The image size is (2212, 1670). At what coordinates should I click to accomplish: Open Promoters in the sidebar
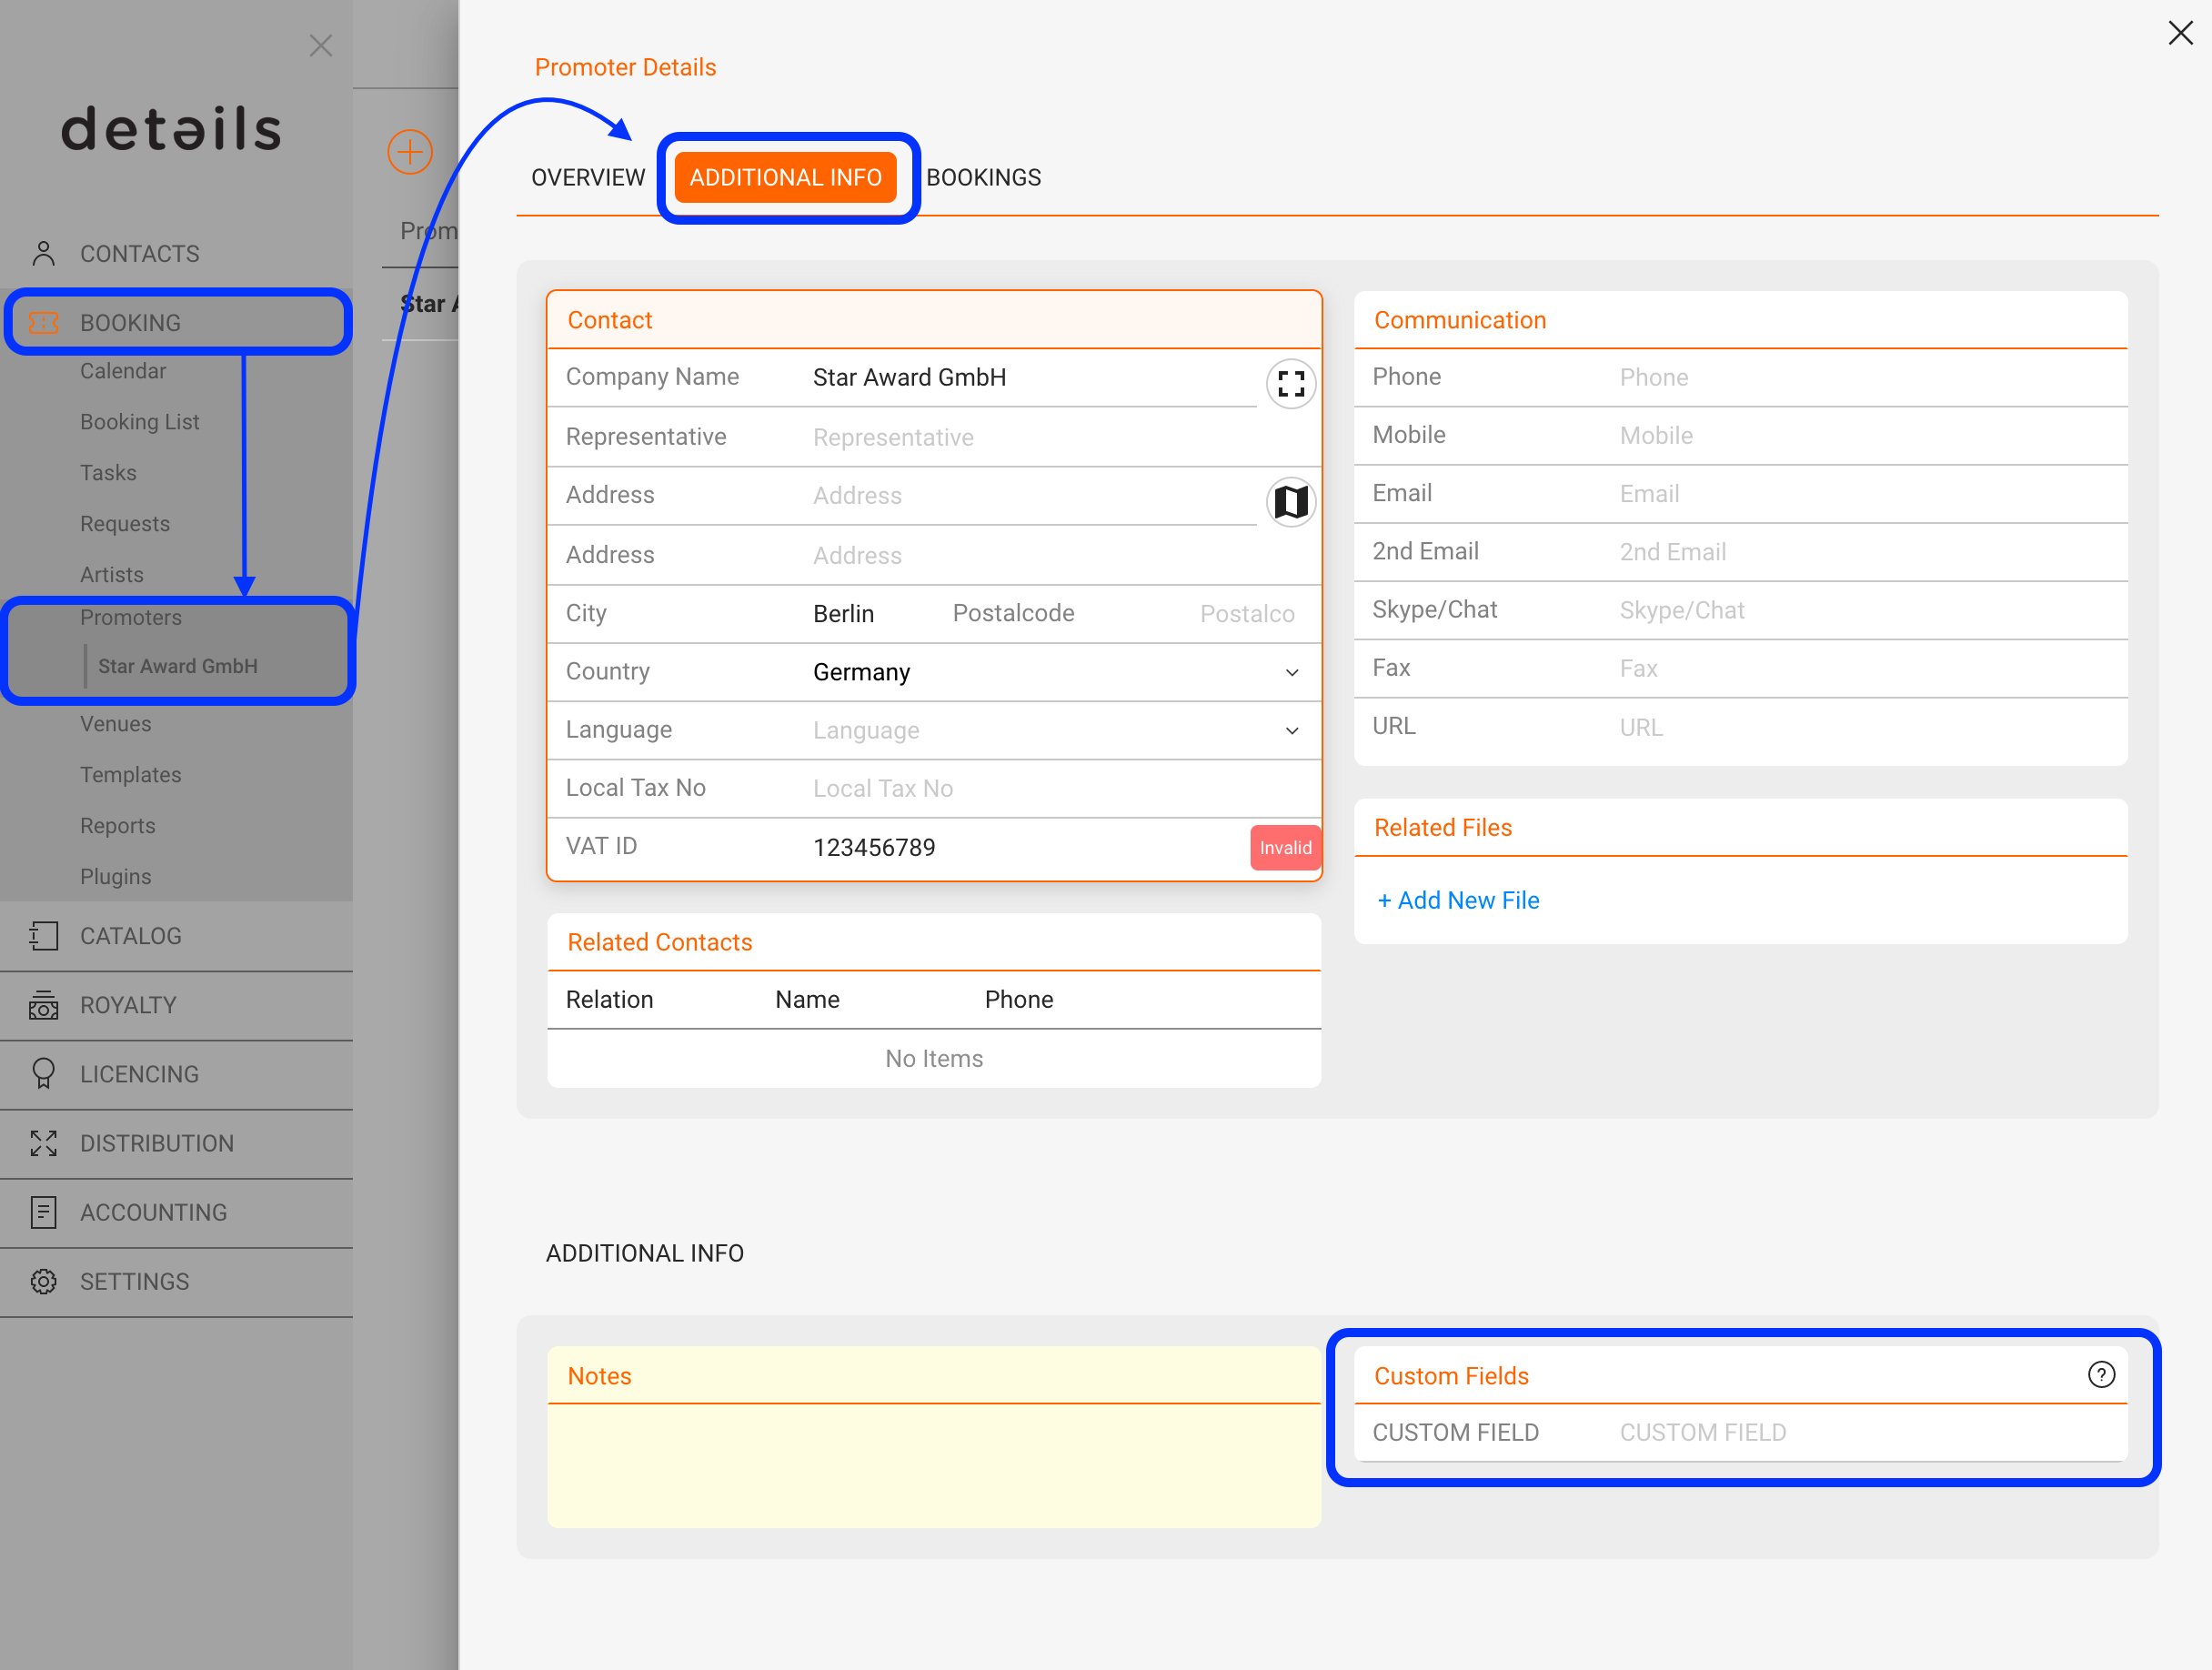(131, 618)
